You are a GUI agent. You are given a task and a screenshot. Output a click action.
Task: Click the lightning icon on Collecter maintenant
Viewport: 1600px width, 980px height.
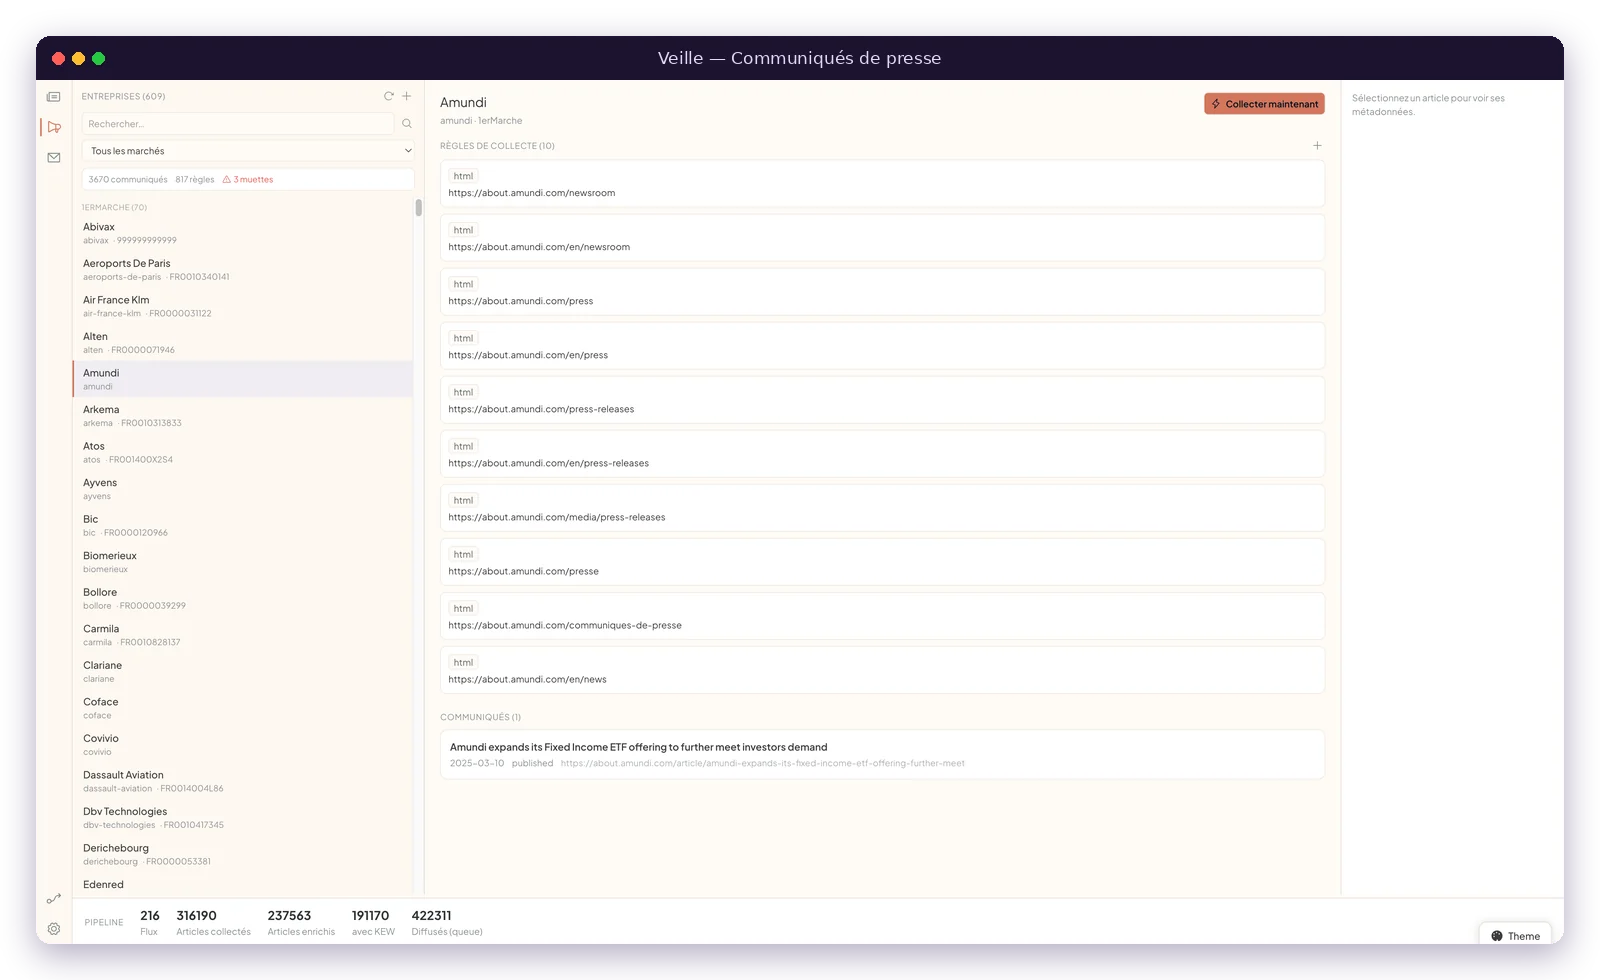click(x=1216, y=104)
